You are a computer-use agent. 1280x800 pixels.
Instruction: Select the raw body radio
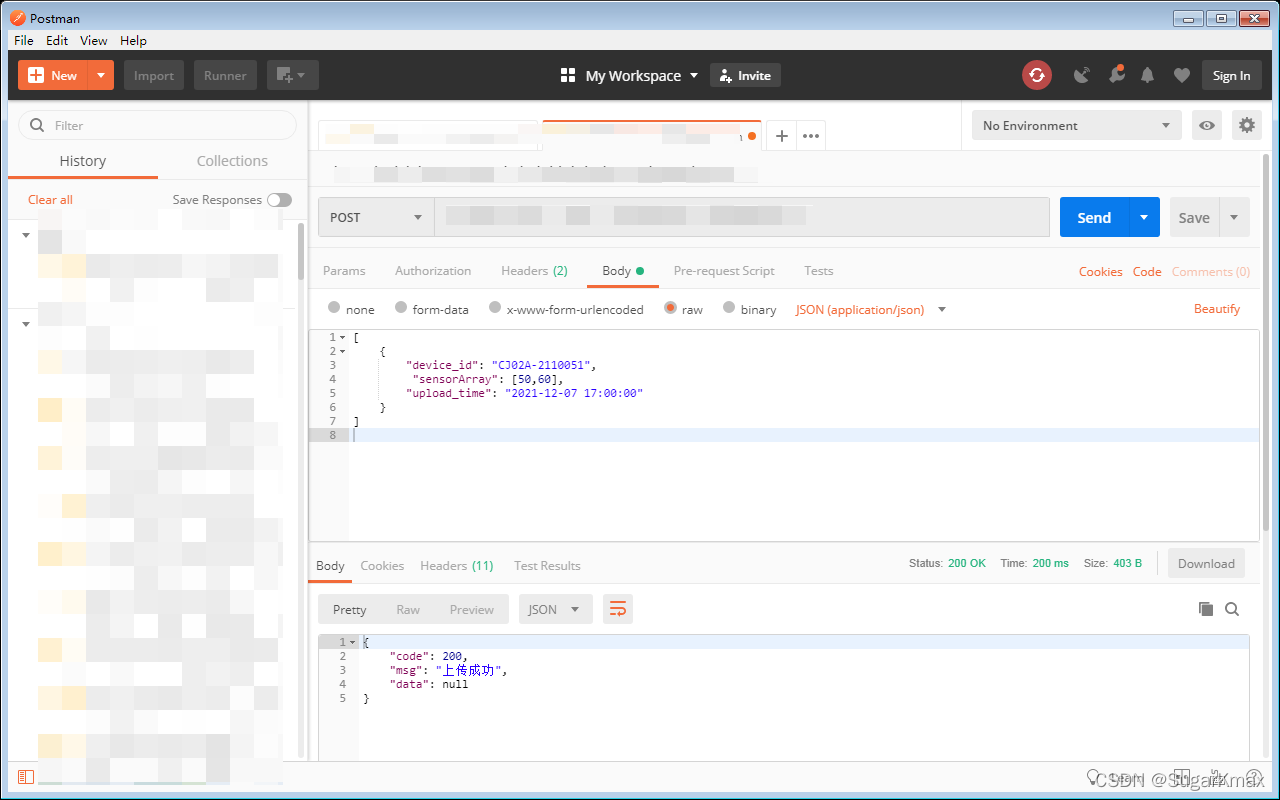(670, 308)
